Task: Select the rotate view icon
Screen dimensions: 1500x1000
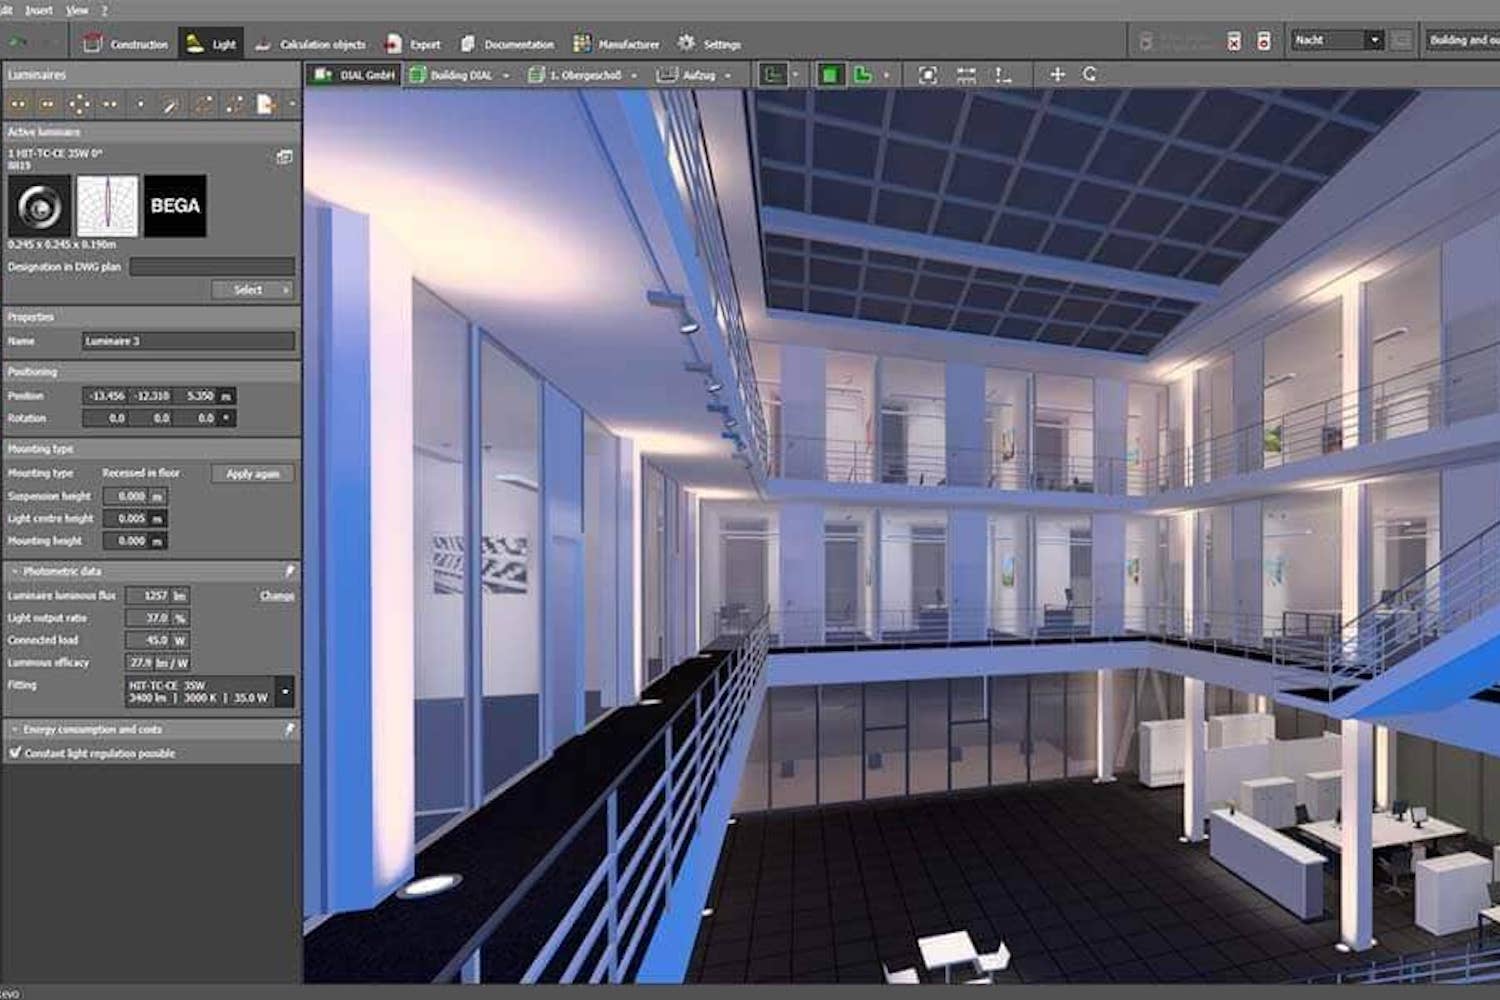Action: [x=1090, y=74]
